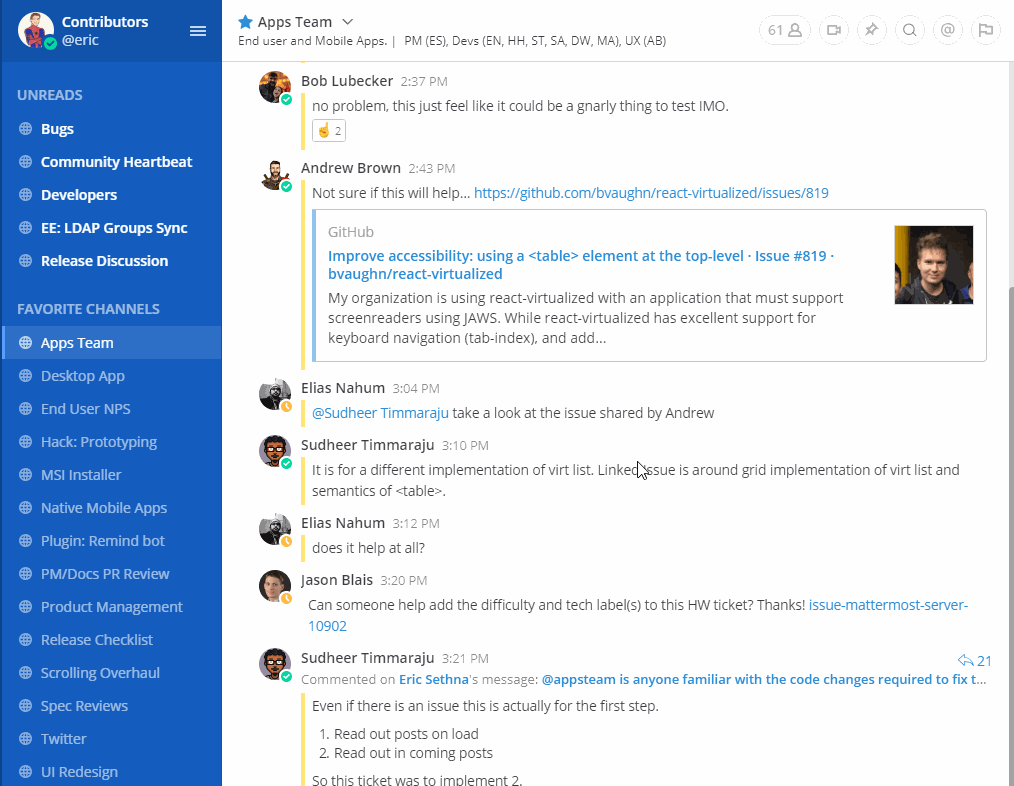The width and height of the screenshot is (1014, 786).
Task: Click the 2:37 PM timestamp
Action: (424, 82)
